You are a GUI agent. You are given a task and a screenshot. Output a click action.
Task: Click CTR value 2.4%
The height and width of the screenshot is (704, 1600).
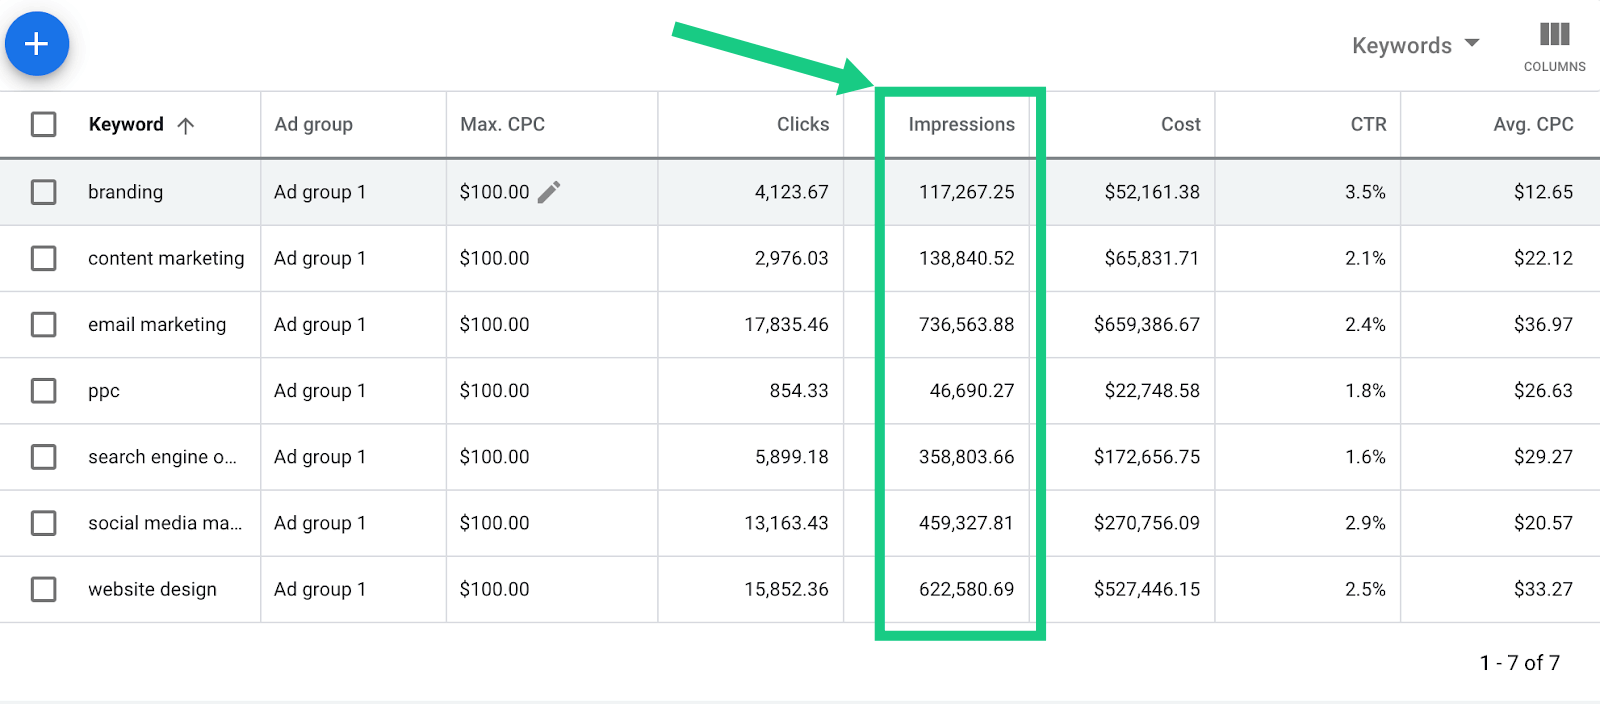pyautogui.click(x=1365, y=324)
